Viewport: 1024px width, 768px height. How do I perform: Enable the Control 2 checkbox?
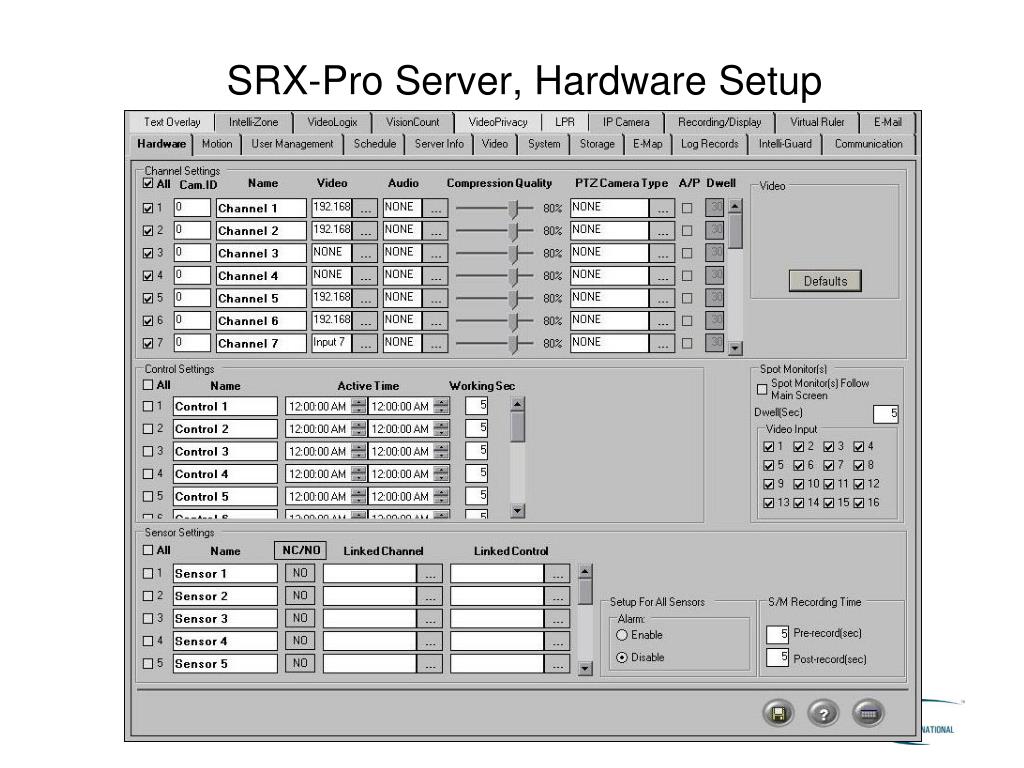[148, 429]
